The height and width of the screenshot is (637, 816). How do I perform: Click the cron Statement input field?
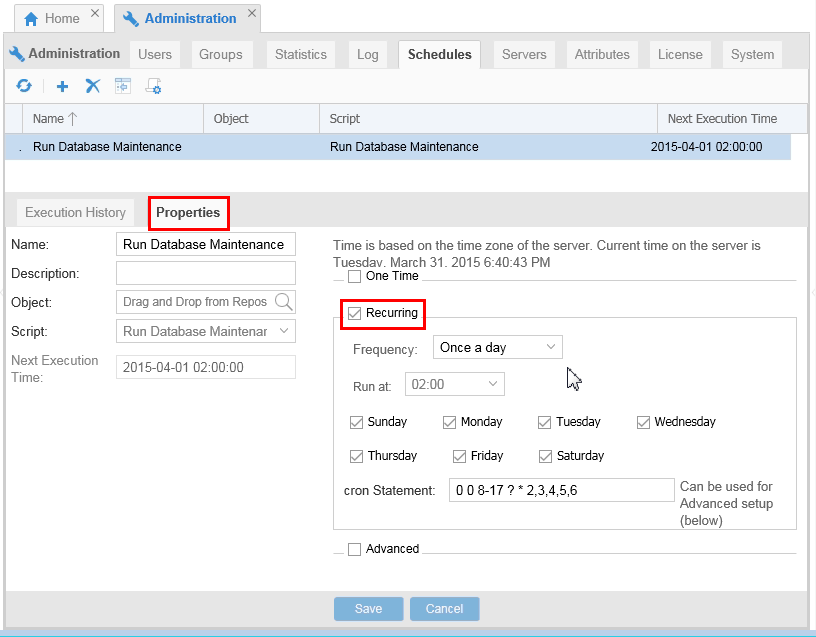click(562, 490)
